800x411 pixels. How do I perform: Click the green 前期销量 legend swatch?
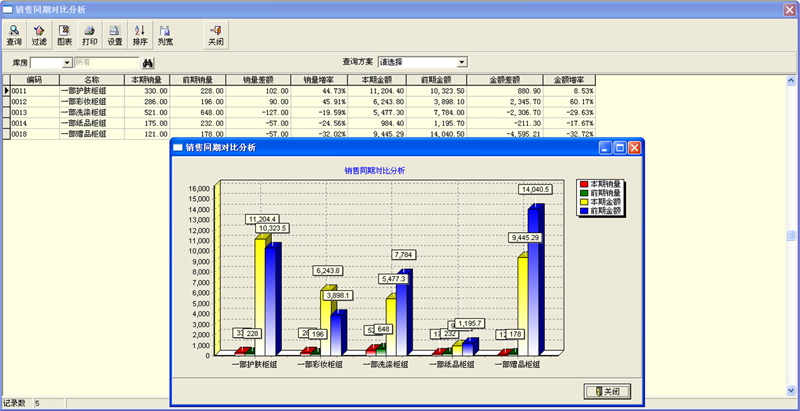[584, 193]
